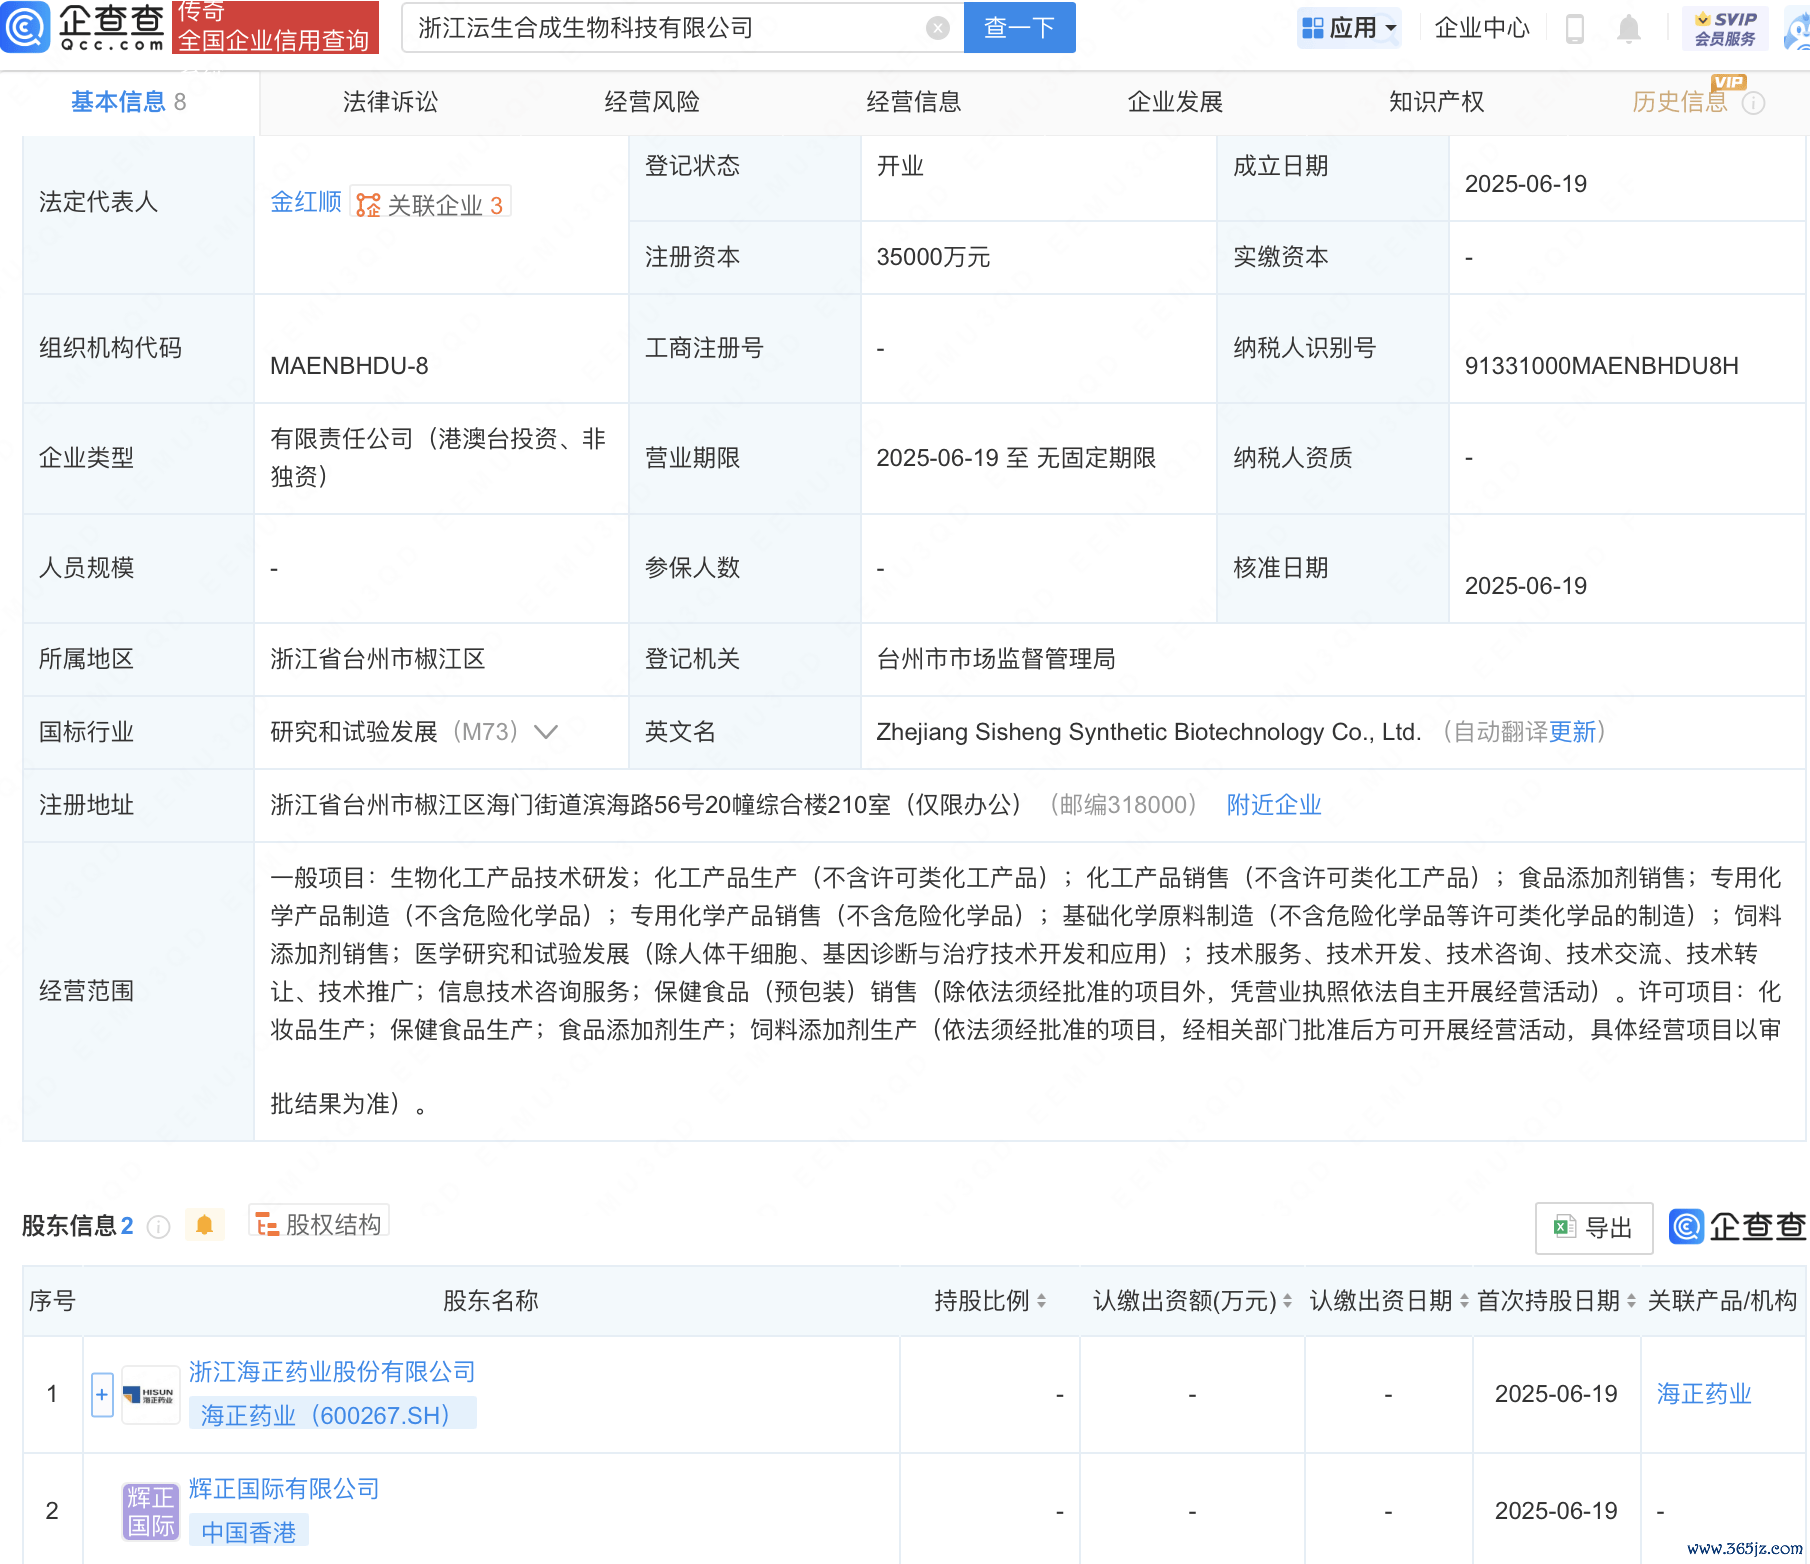1810x1564 pixels.
Task: Select region 浙江省台州市椒江区
Action: tap(378, 659)
